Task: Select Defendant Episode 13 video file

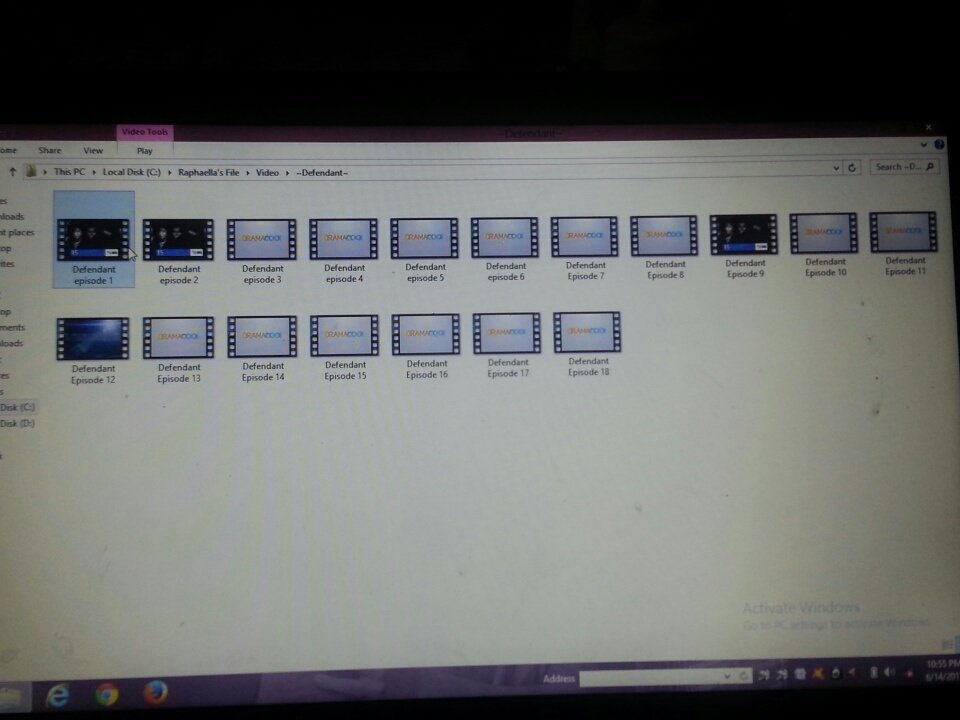Action: point(178,350)
